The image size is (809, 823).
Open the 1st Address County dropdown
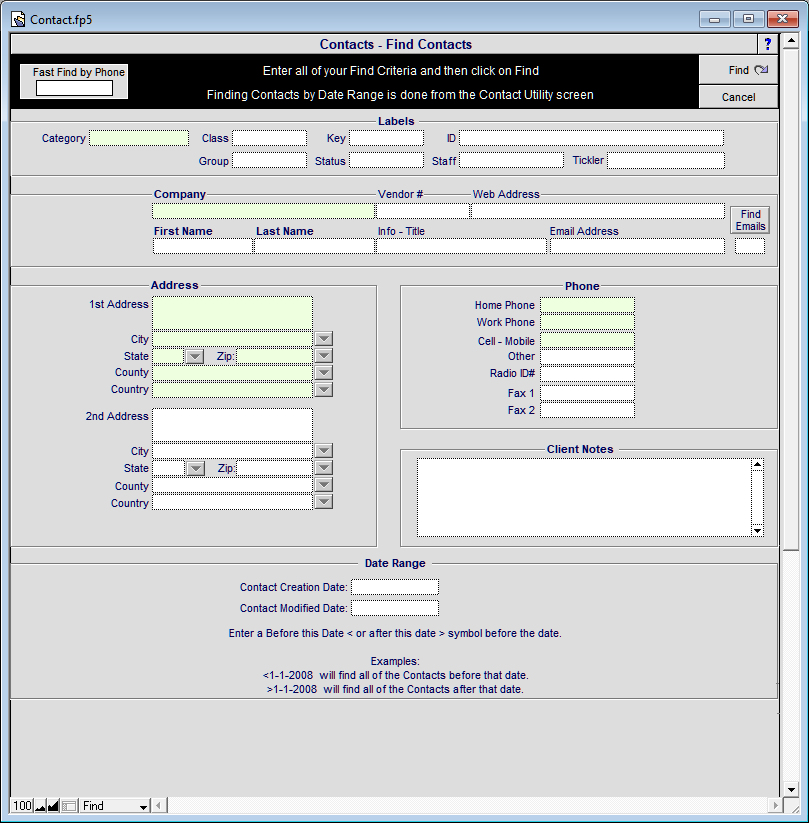click(324, 373)
